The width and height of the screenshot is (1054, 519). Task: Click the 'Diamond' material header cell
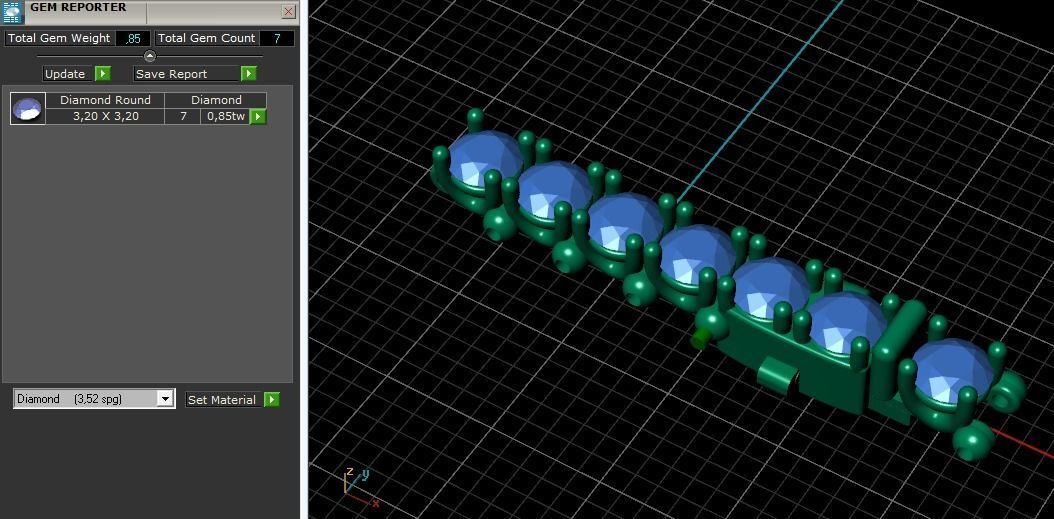click(x=216, y=100)
